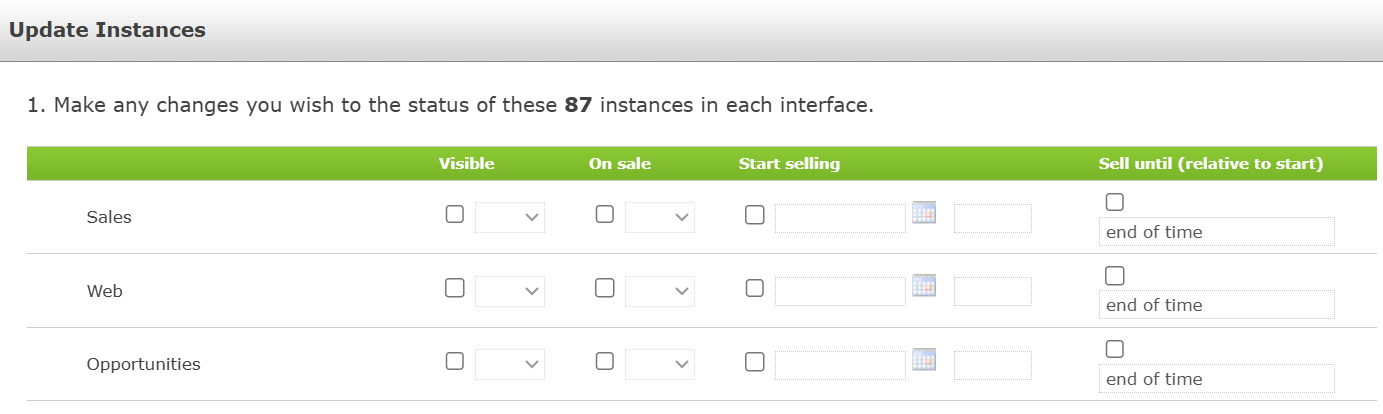Enable the Web On sale checkbox

(x=605, y=288)
